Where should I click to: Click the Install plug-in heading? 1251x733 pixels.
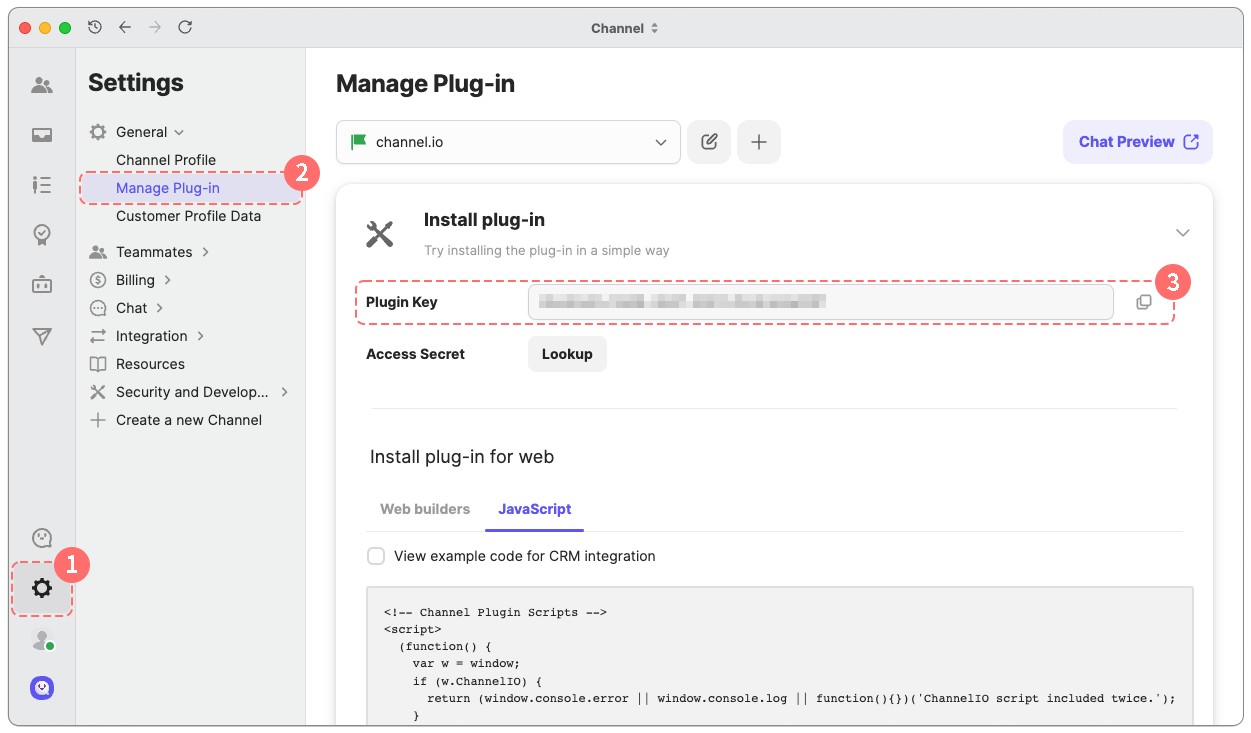[x=484, y=220]
